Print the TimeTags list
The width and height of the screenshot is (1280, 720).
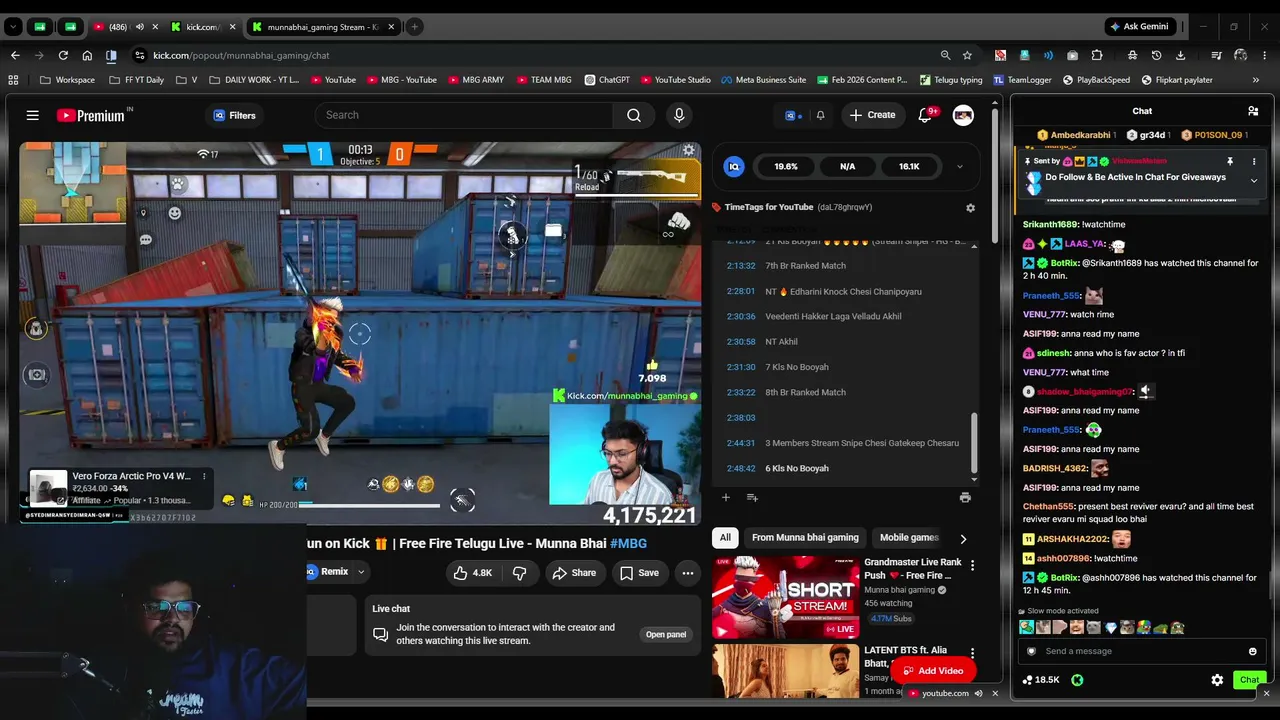click(965, 497)
